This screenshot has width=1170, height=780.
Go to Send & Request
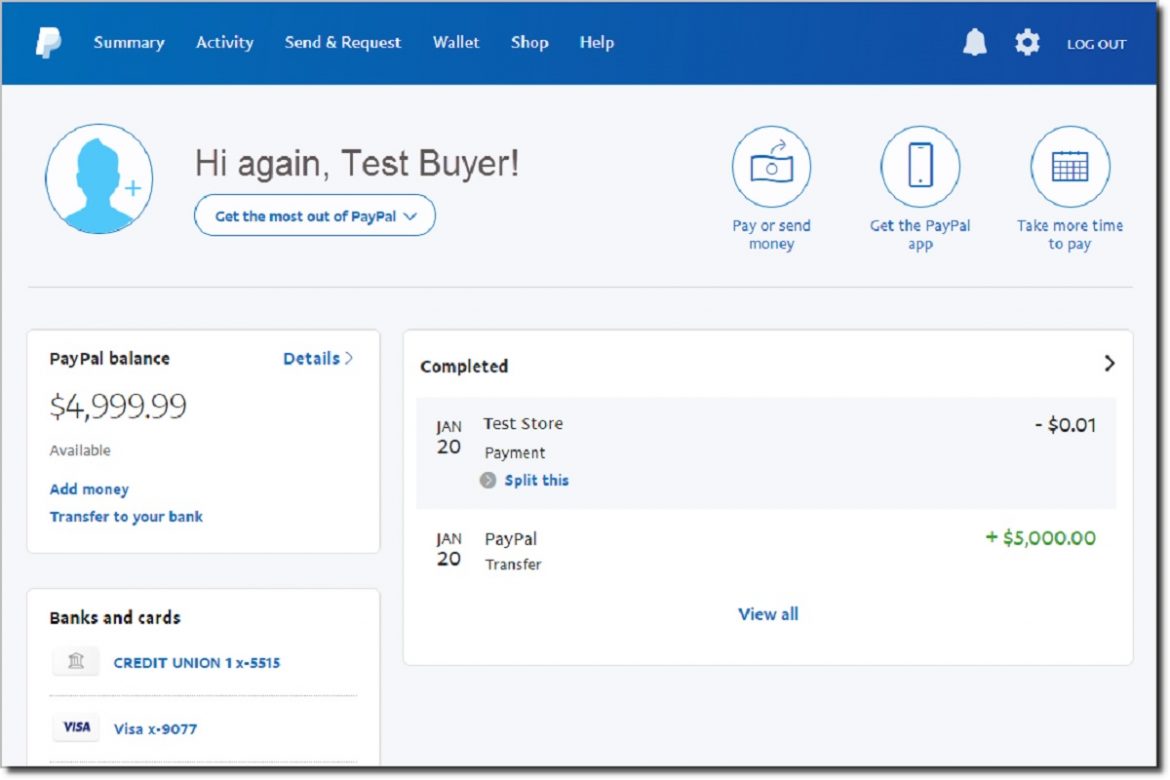pyautogui.click(x=343, y=42)
